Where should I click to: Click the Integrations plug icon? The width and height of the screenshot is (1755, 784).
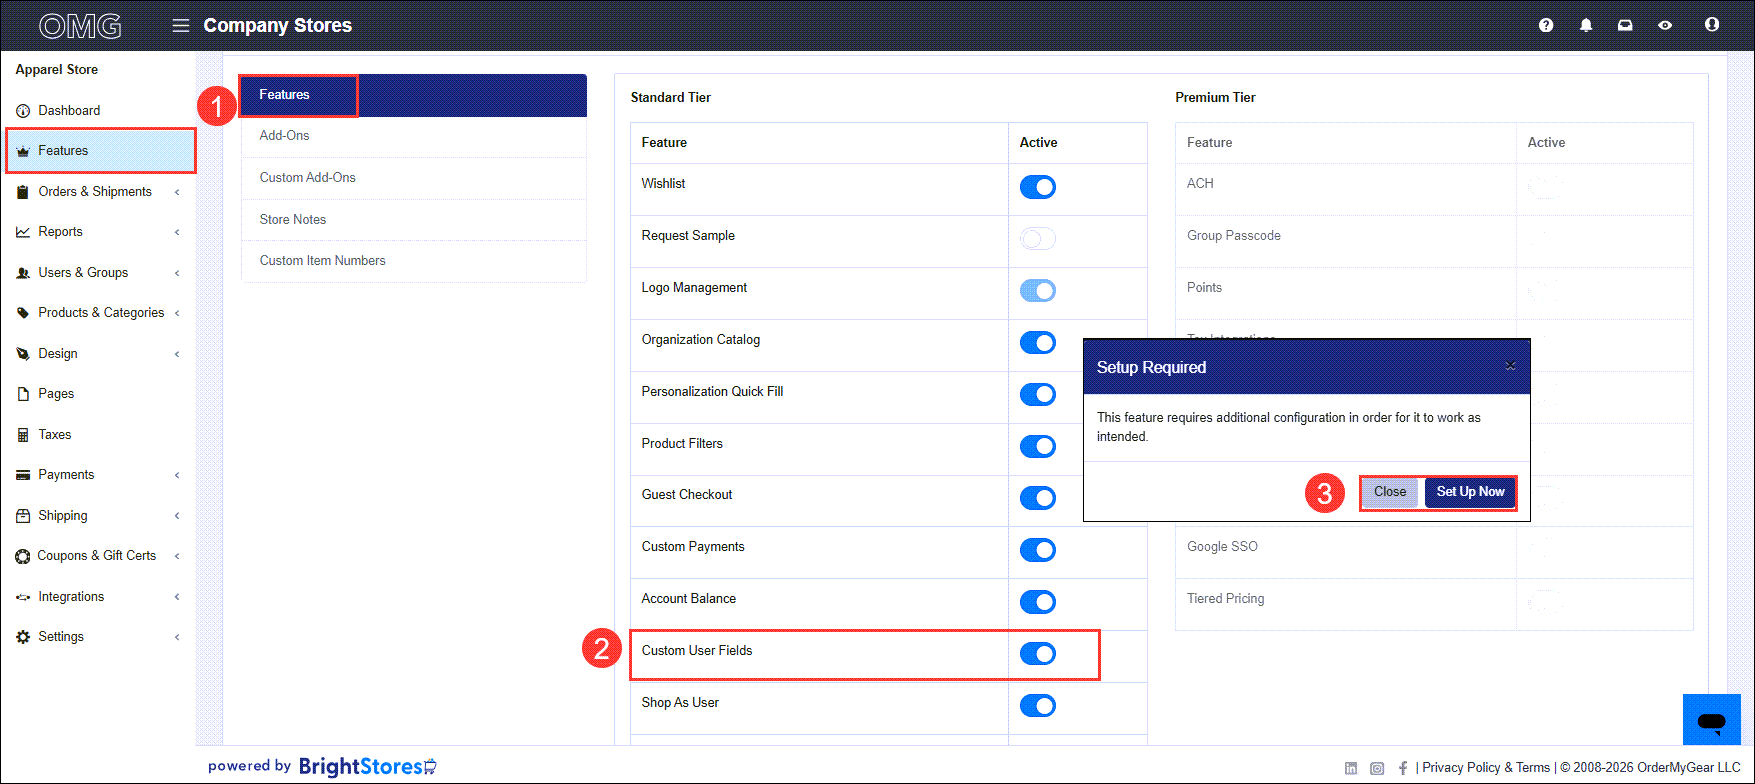coord(23,597)
